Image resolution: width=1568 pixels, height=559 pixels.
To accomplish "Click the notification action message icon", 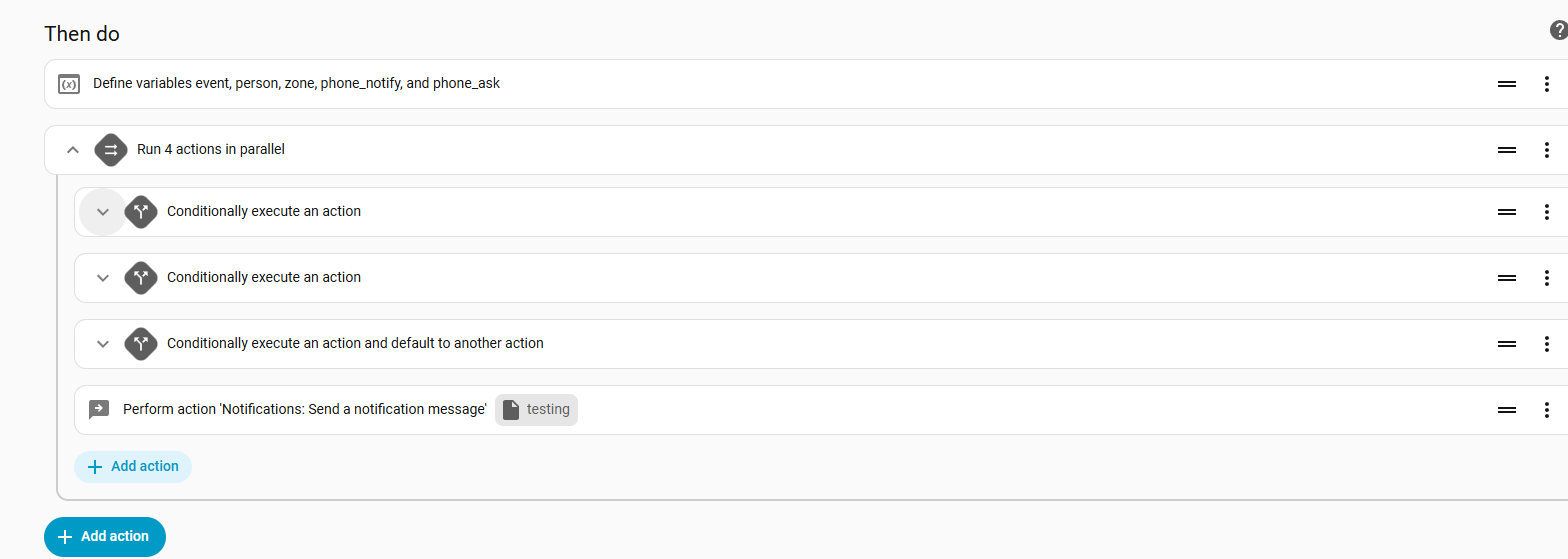I will (x=99, y=410).
